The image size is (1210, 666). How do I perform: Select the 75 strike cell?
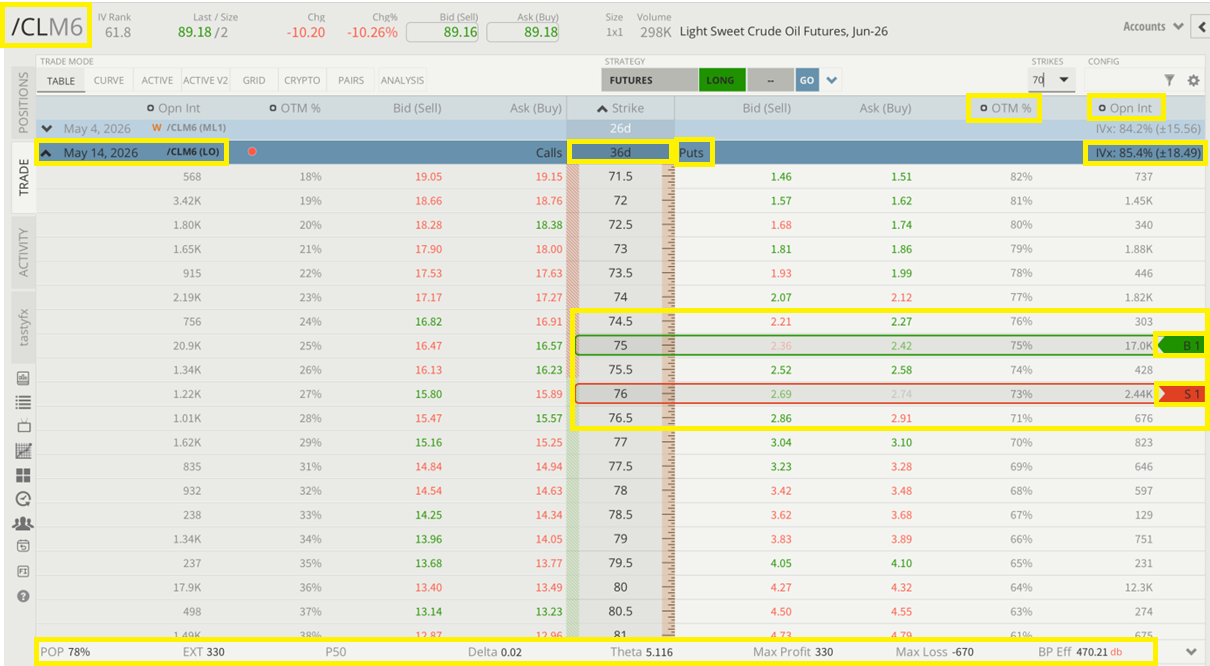pyautogui.click(x=620, y=346)
